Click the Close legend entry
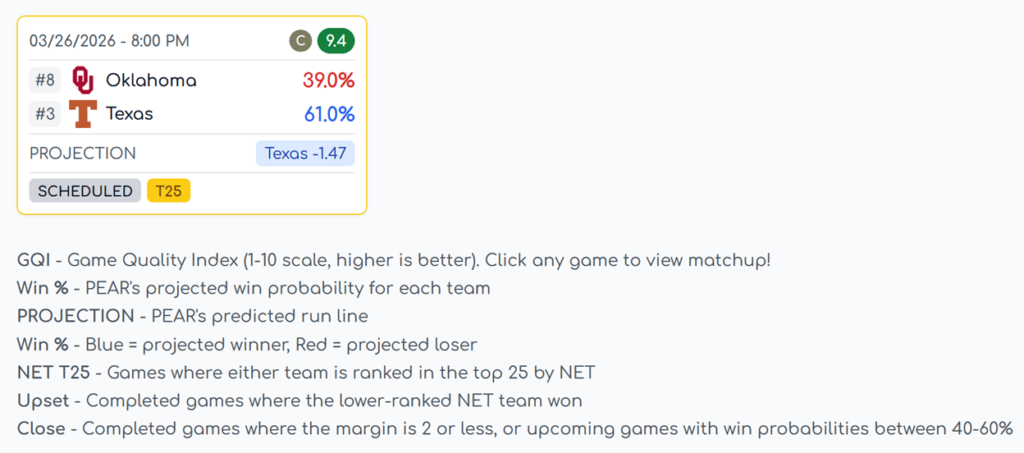Viewport: 1024px width, 453px height. 515,429
